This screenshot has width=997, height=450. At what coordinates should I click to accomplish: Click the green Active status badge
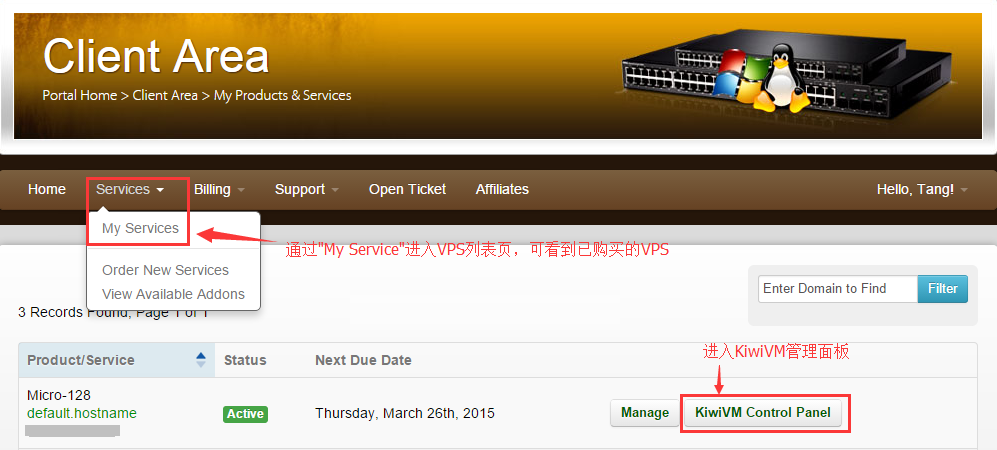[245, 414]
